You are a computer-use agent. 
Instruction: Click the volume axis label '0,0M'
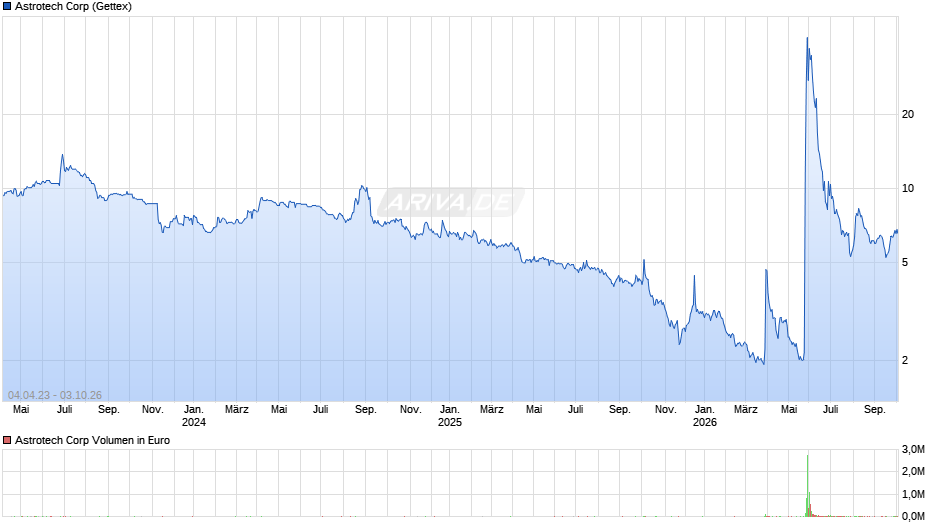[913, 516]
